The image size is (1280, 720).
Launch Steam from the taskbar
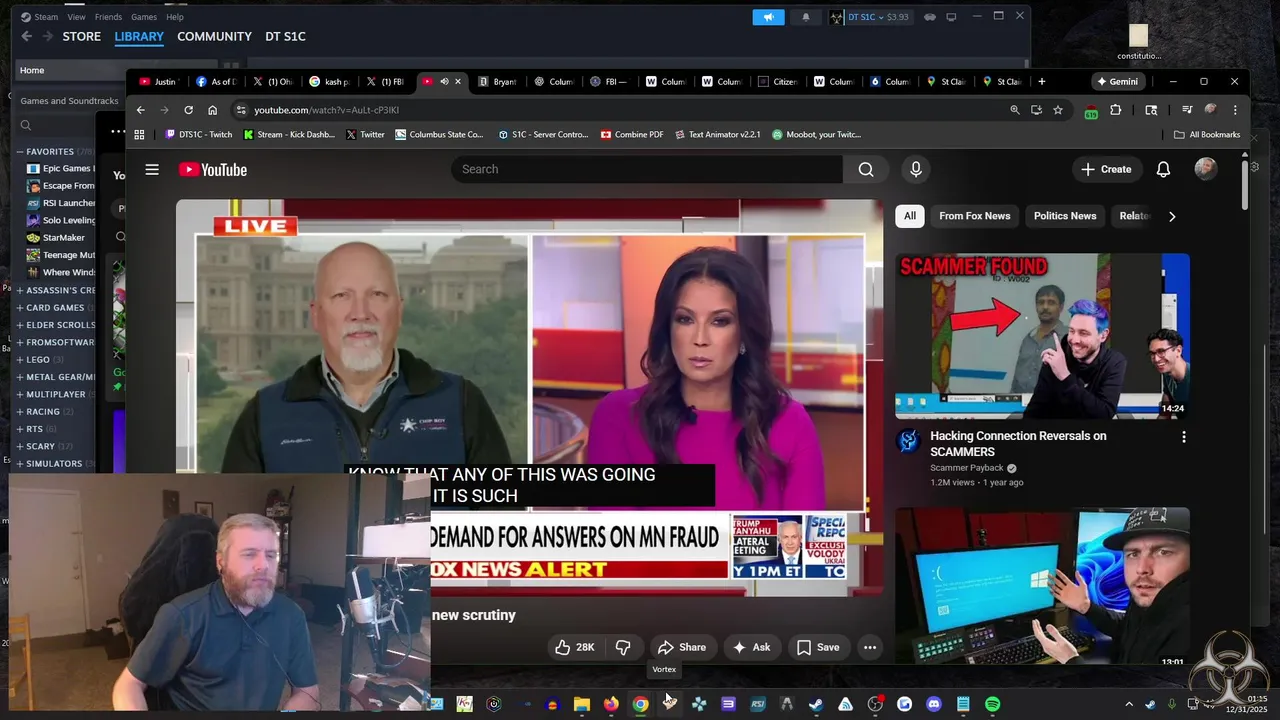816,704
